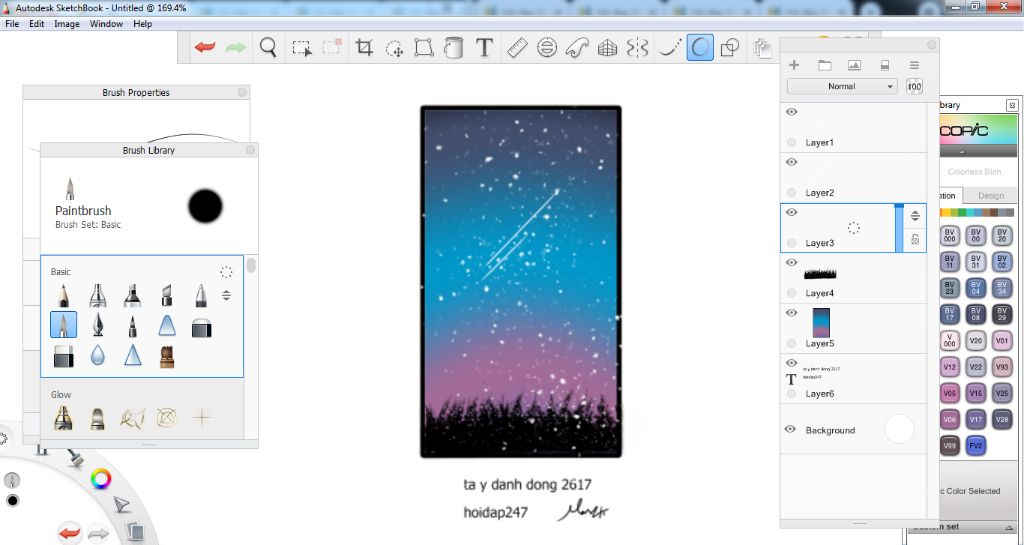Collapse the Copic color header arrow
Screen dimensions: 1024x545
(963, 151)
